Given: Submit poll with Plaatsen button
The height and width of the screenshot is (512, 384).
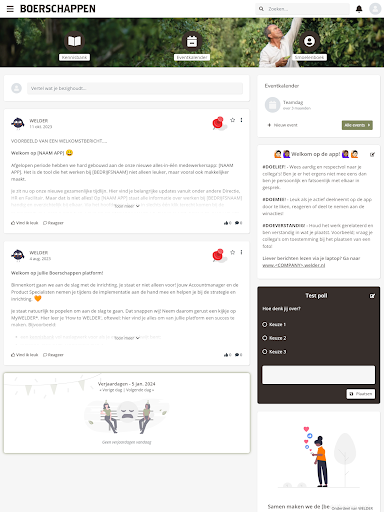Looking at the screenshot, I should point(361,394).
